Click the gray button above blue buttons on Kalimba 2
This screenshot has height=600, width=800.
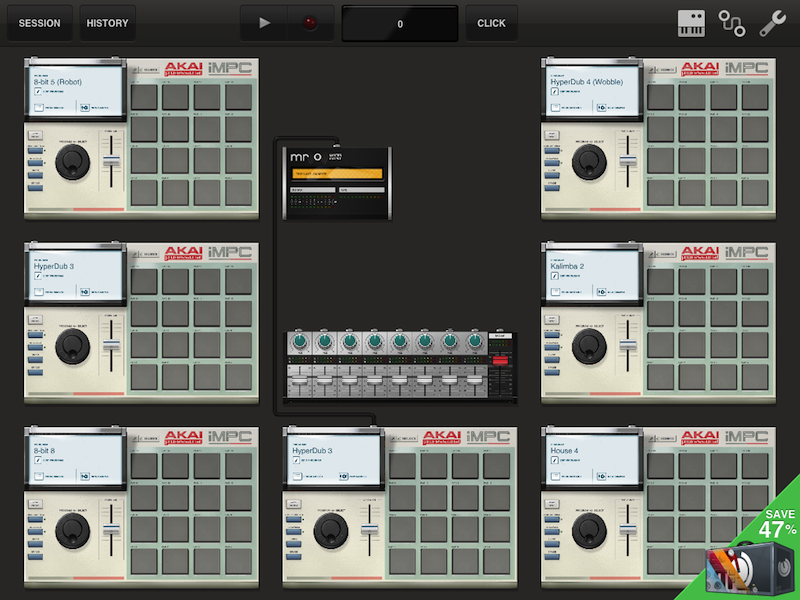click(x=552, y=319)
